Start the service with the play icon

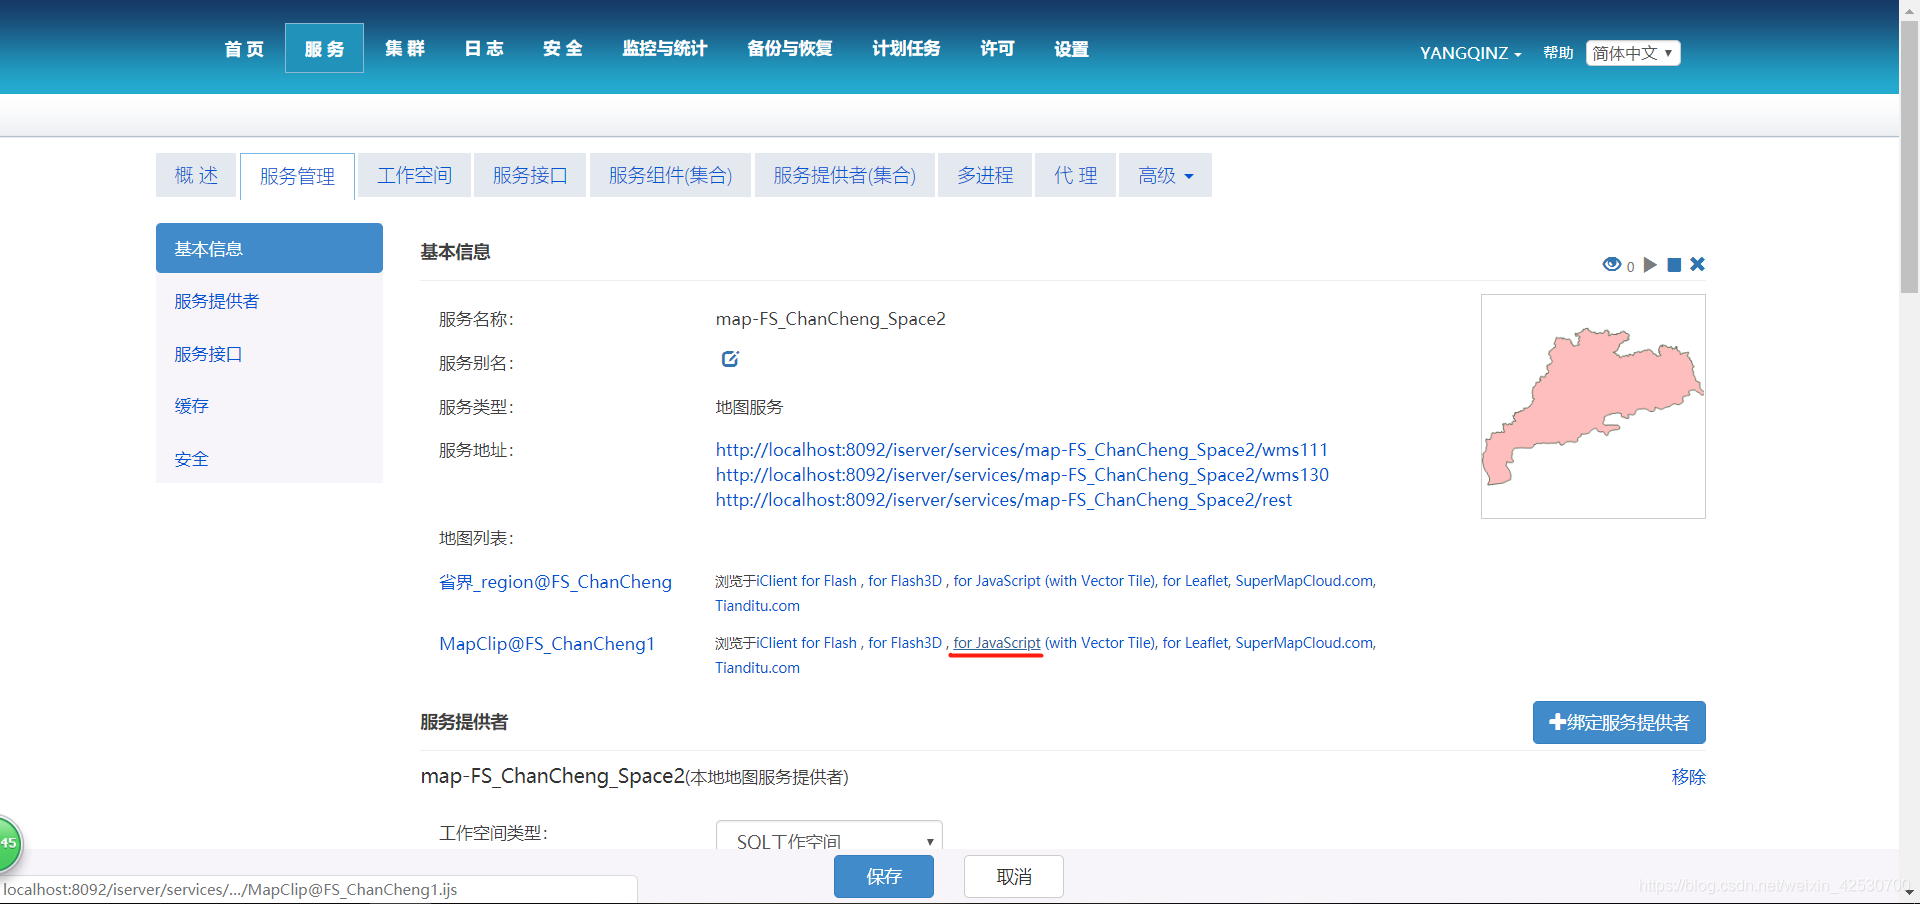1650,265
